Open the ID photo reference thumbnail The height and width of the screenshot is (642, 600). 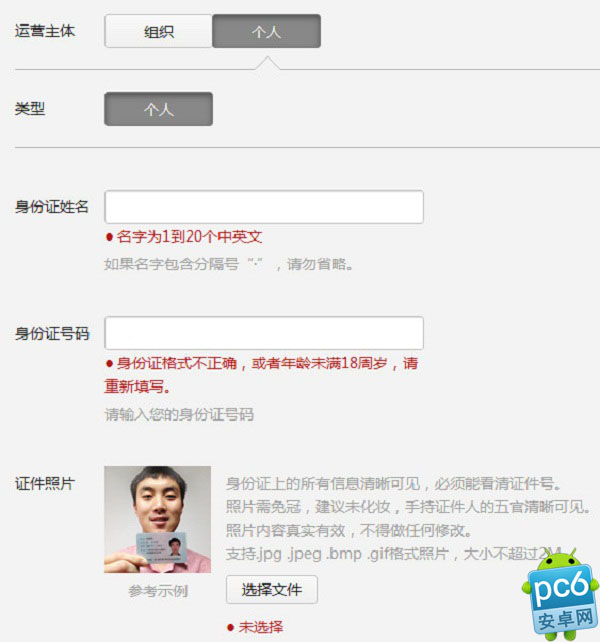pyautogui.click(x=158, y=519)
